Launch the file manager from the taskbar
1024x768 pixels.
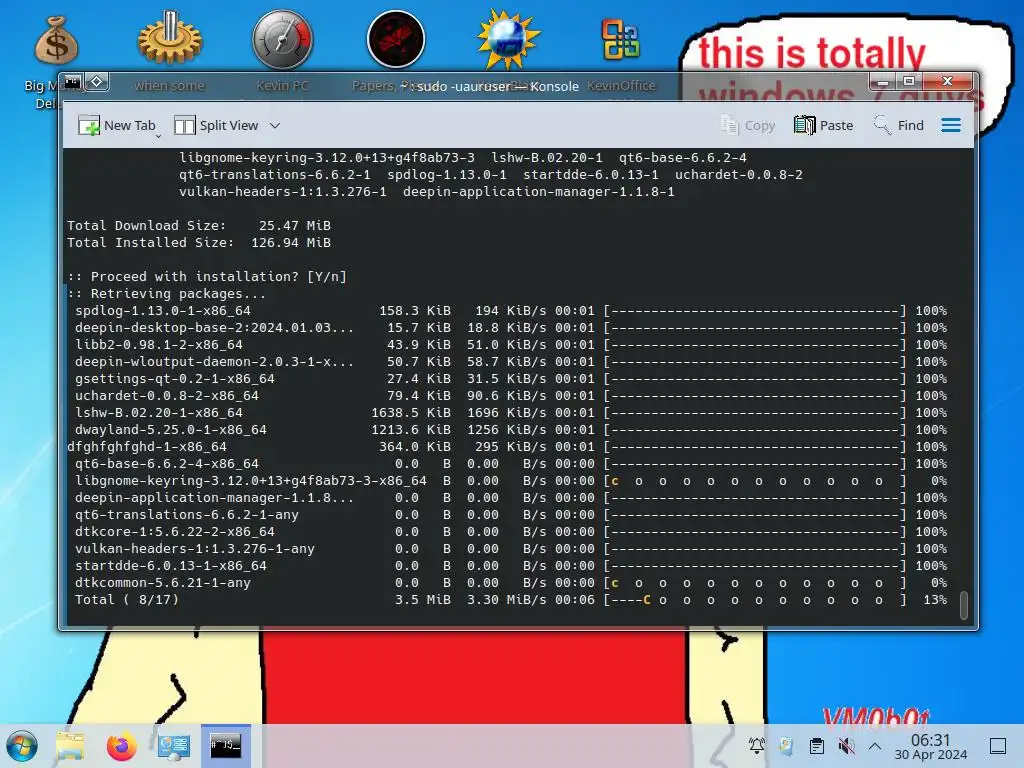(x=70, y=746)
